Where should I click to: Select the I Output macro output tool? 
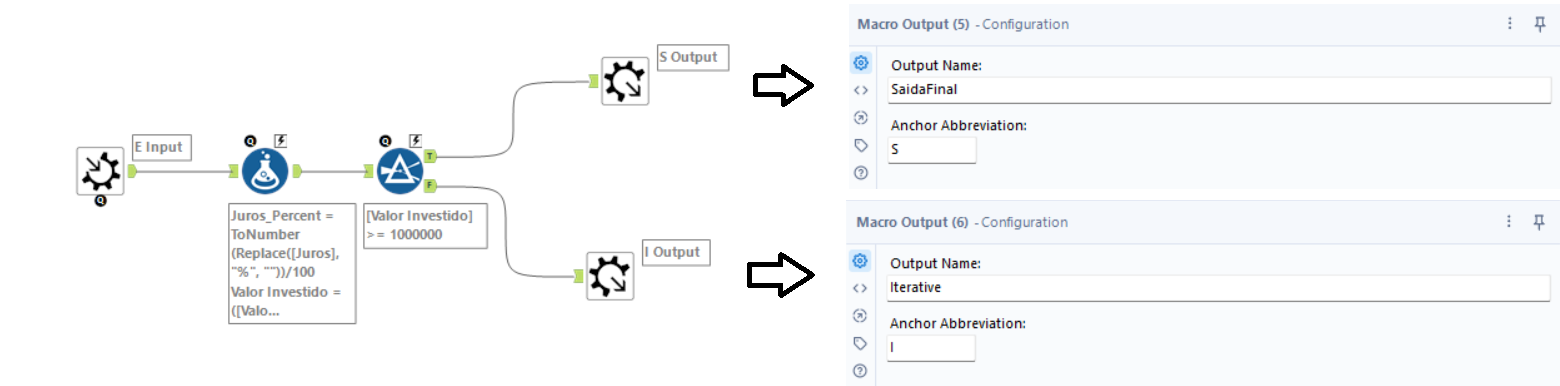pos(610,275)
